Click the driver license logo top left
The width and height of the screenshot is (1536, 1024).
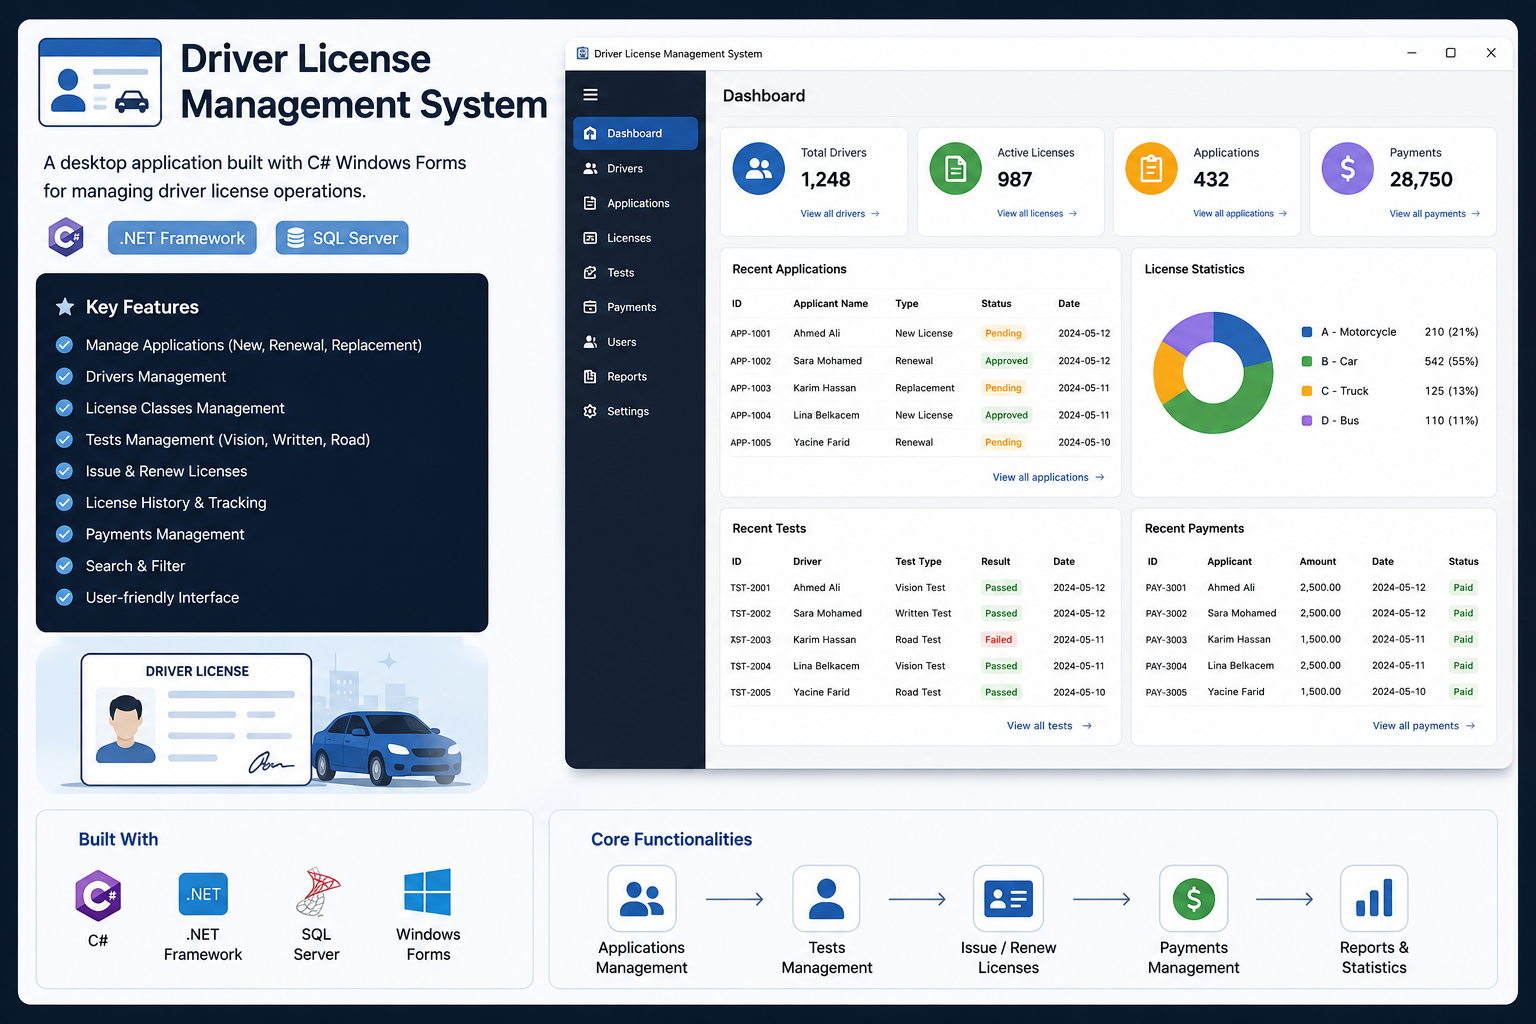tap(100, 82)
